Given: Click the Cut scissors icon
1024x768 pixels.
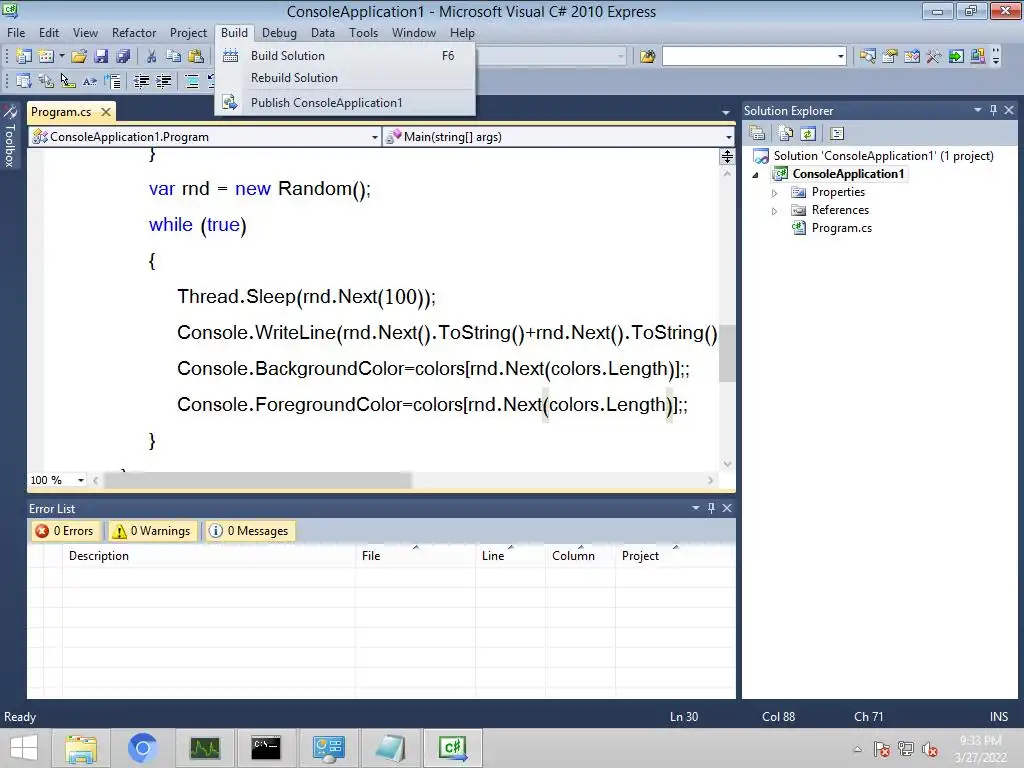Looking at the screenshot, I should [x=152, y=56].
